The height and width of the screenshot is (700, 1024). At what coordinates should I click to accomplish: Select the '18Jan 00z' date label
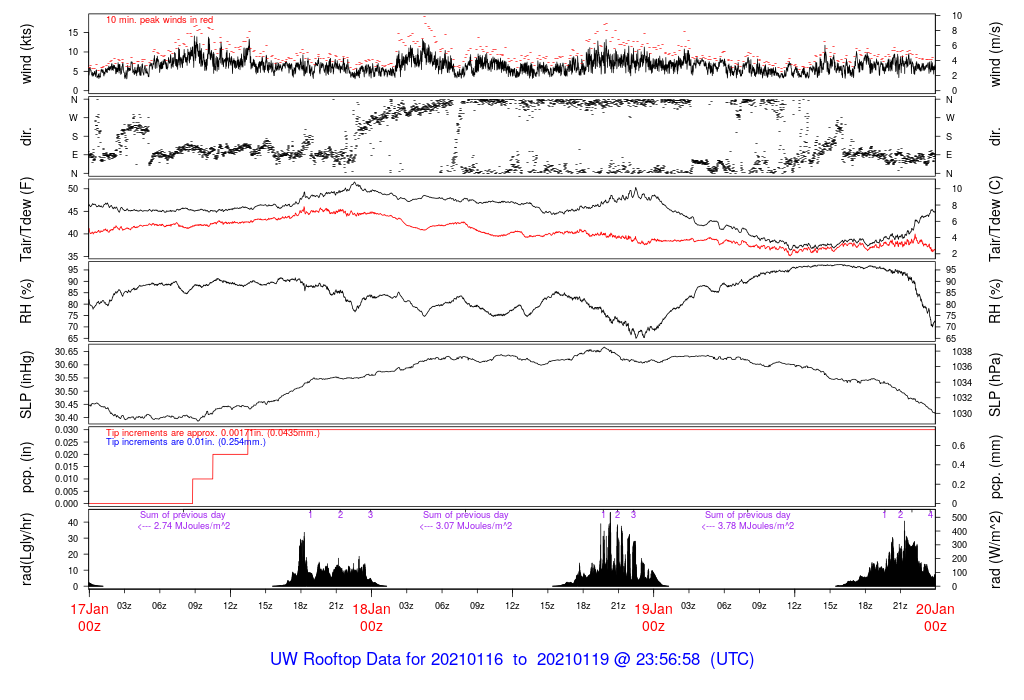click(372, 617)
